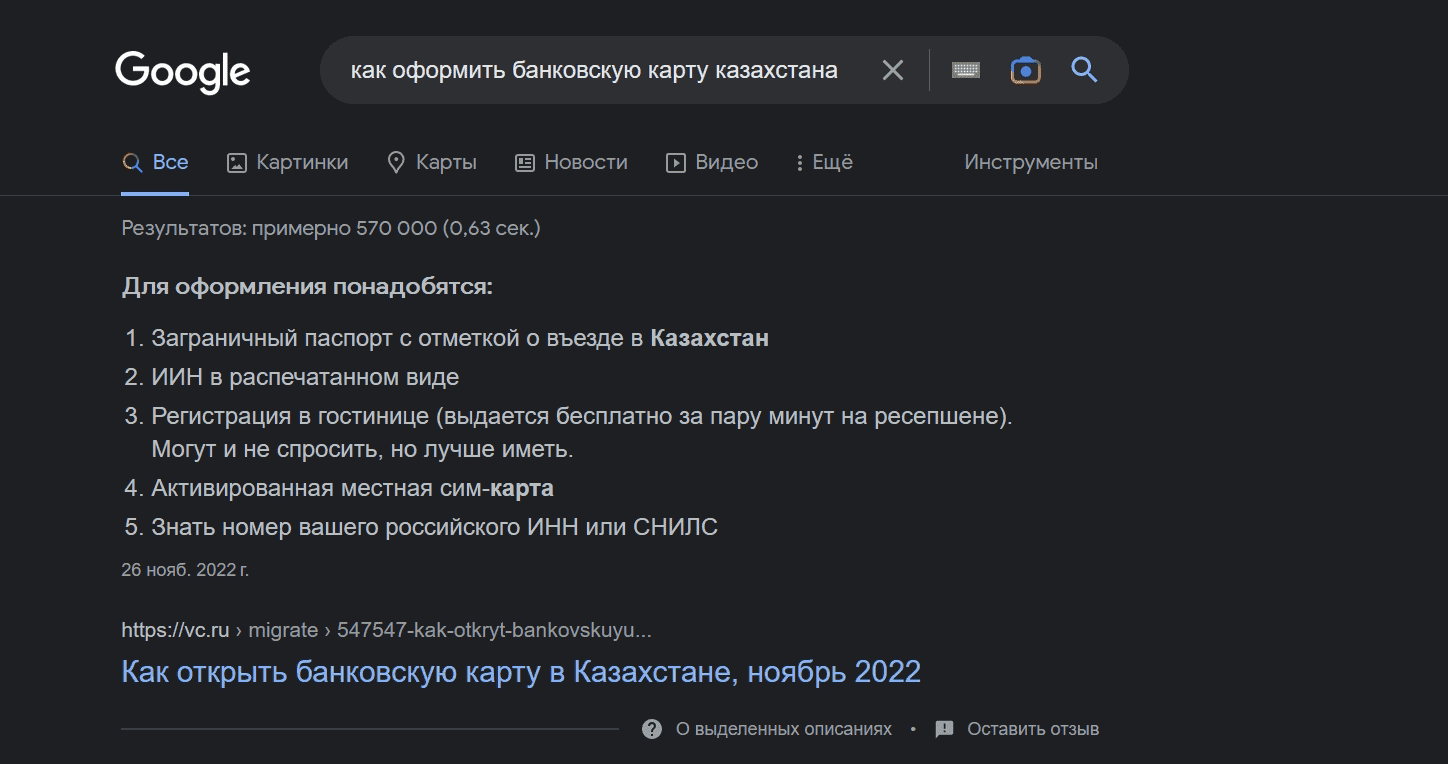
Task: Focus the search query input field
Action: 594,70
